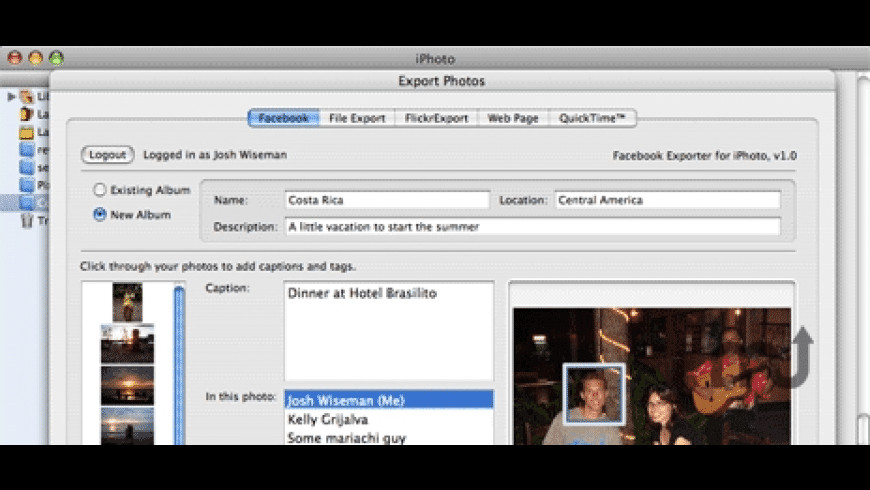Expand the Library disclosure triangle in the iPhoto sidebar
Screen dimensions: 870x490
(11, 97)
